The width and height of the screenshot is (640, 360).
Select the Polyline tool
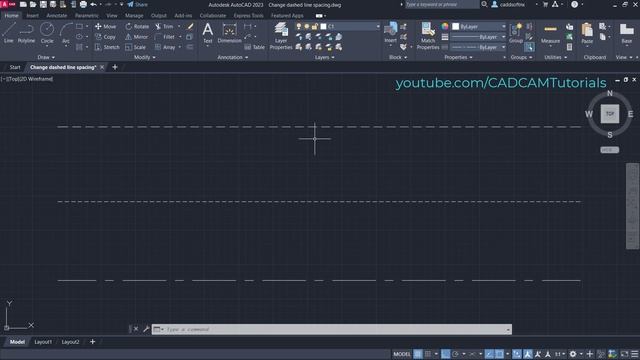[26, 33]
